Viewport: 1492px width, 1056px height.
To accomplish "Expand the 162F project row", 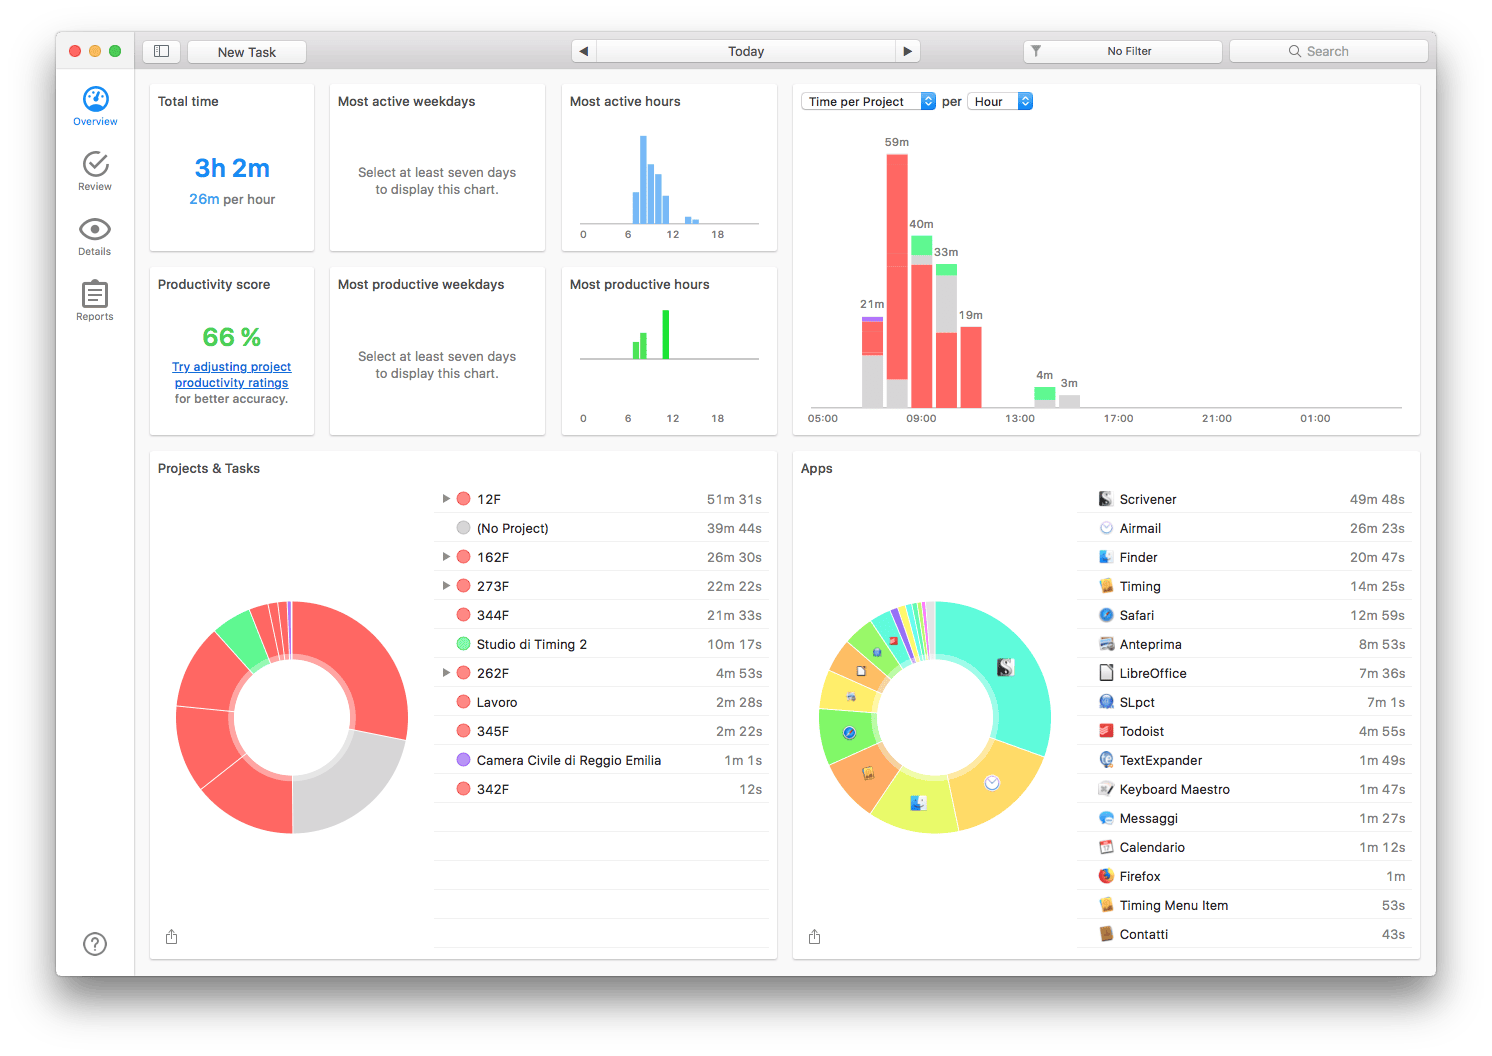I will (446, 556).
